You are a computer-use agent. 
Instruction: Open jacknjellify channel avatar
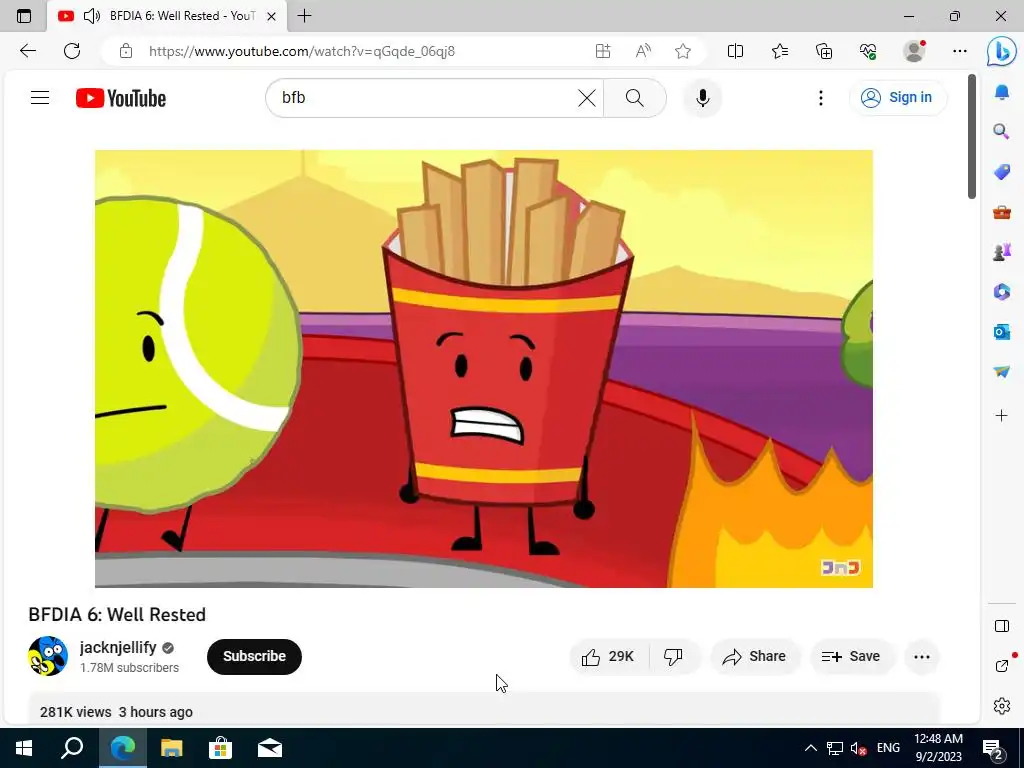(x=48, y=656)
